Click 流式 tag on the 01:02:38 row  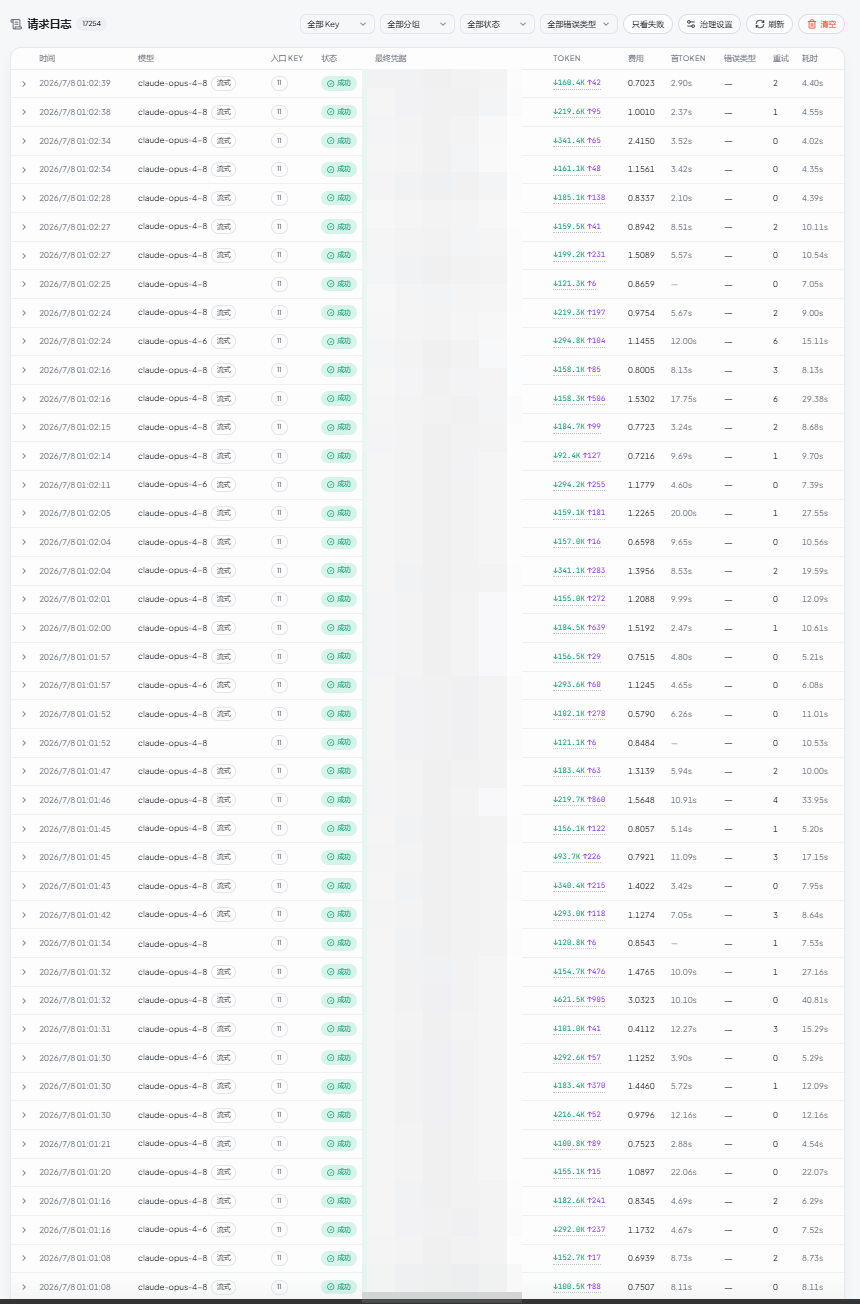coord(224,112)
